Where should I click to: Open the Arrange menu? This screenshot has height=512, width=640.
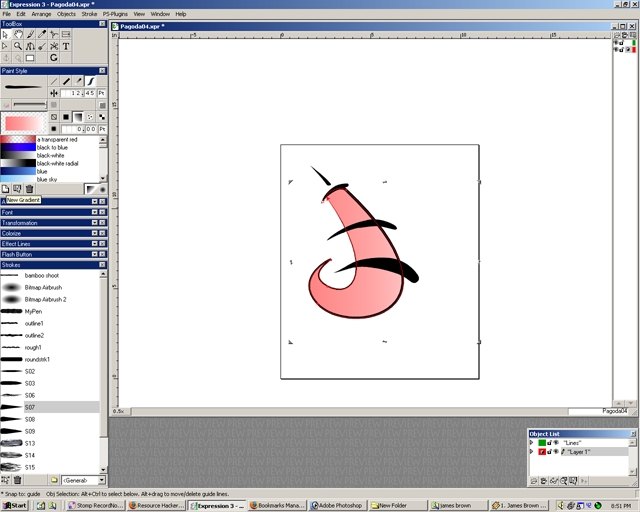41,14
